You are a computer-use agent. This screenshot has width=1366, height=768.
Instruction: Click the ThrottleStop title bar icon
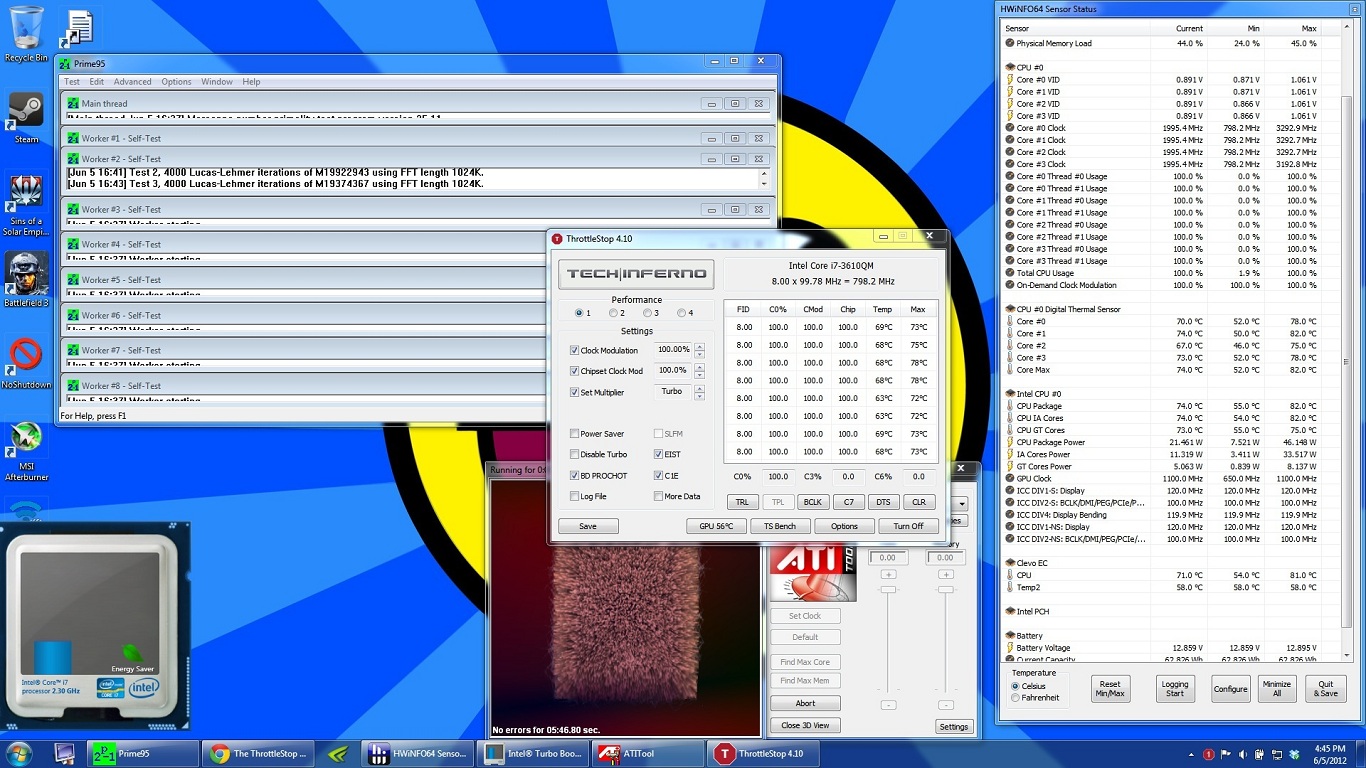click(557, 238)
